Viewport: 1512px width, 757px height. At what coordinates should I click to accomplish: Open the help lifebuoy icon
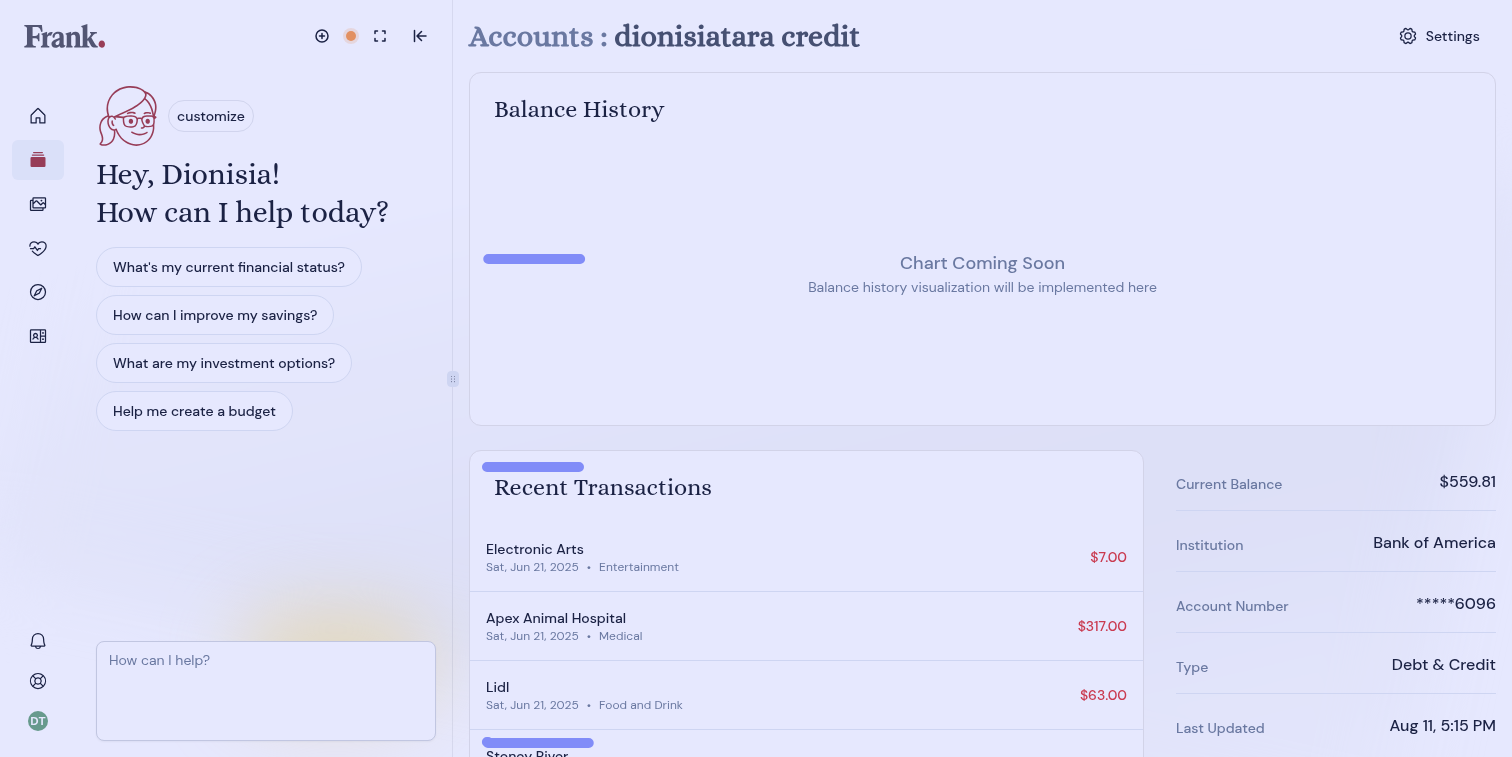tap(38, 681)
